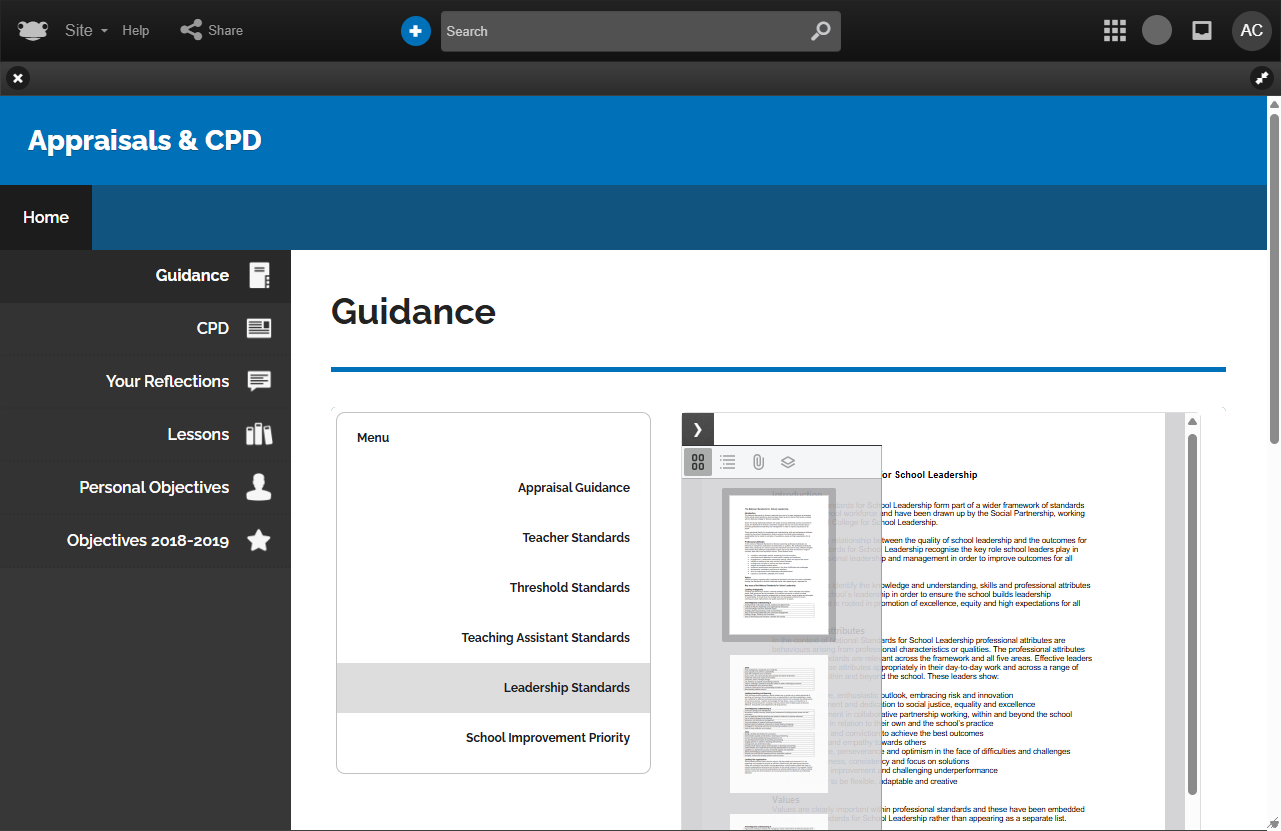Image resolution: width=1281 pixels, height=831 pixels.
Task: Show document outline list view icon
Action: click(728, 462)
